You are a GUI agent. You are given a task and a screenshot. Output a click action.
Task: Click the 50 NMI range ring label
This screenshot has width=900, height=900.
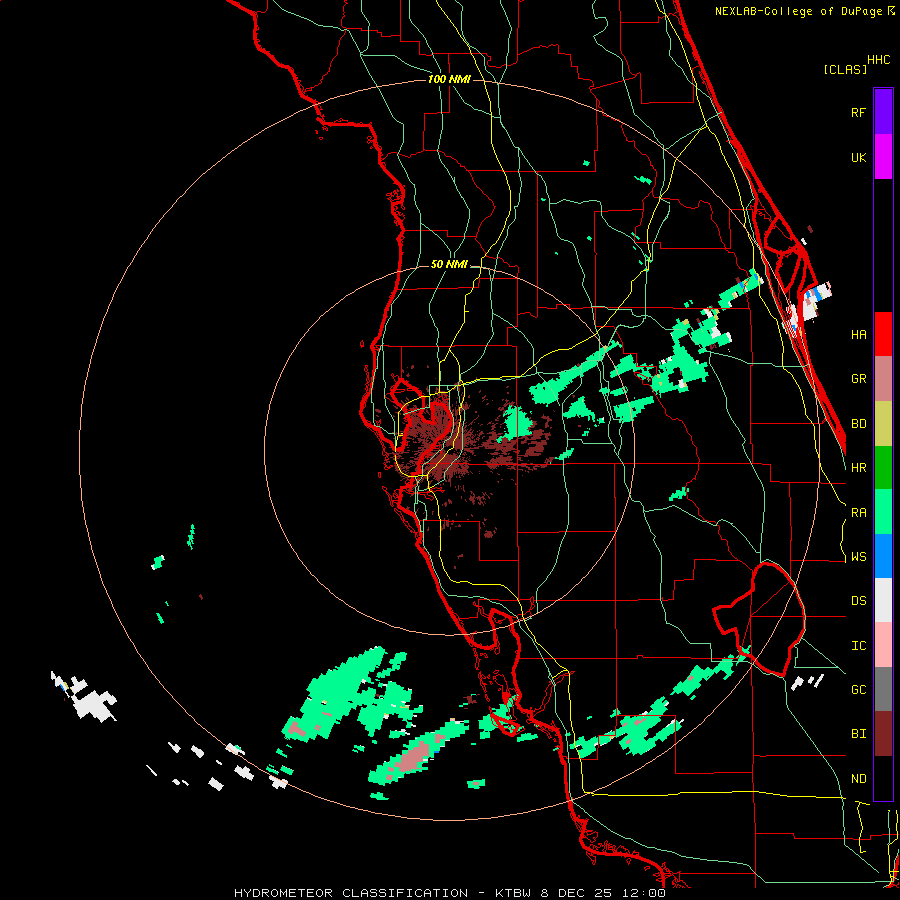449,264
